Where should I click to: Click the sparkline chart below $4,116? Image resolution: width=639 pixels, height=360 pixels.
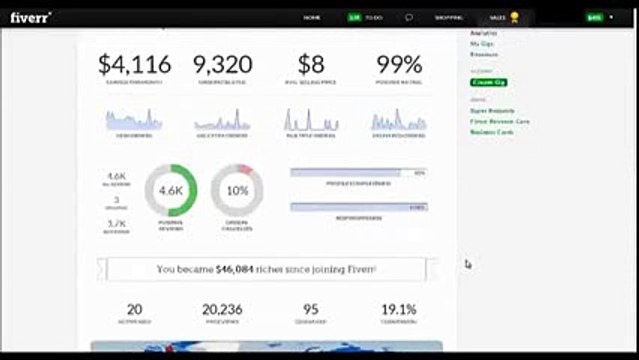click(x=134, y=119)
